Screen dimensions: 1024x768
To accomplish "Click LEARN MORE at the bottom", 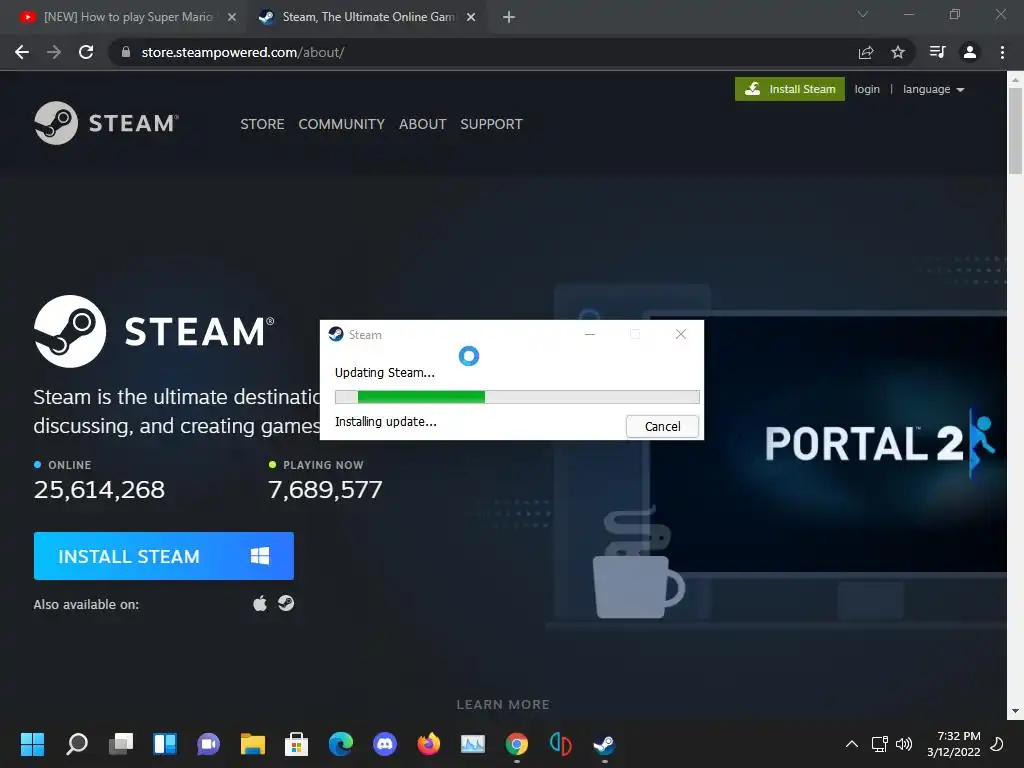I will [503, 705].
